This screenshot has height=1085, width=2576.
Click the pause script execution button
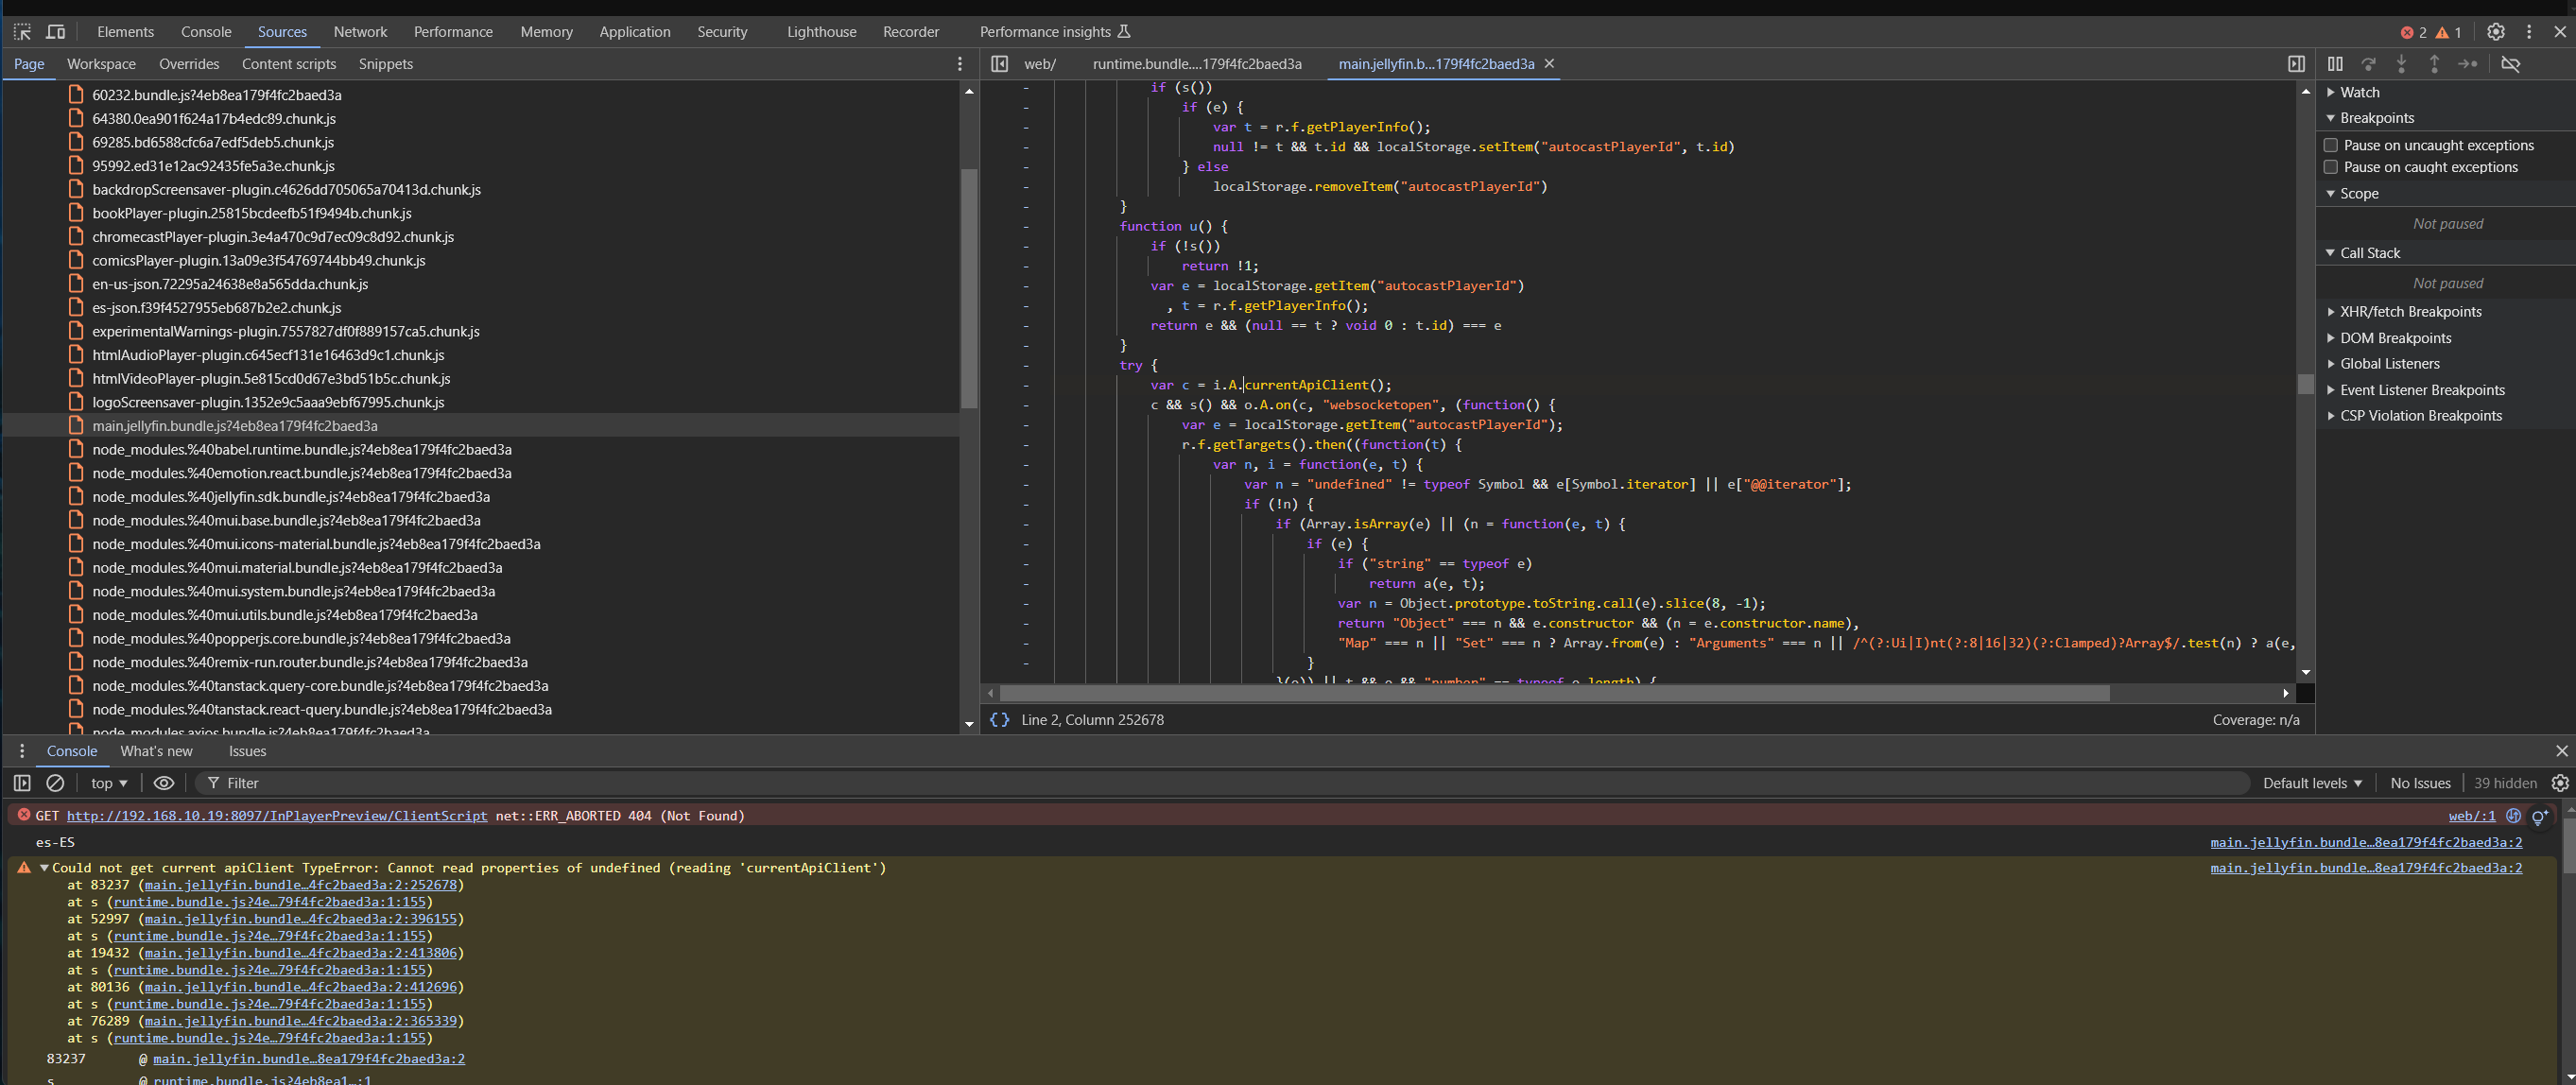[x=2335, y=64]
